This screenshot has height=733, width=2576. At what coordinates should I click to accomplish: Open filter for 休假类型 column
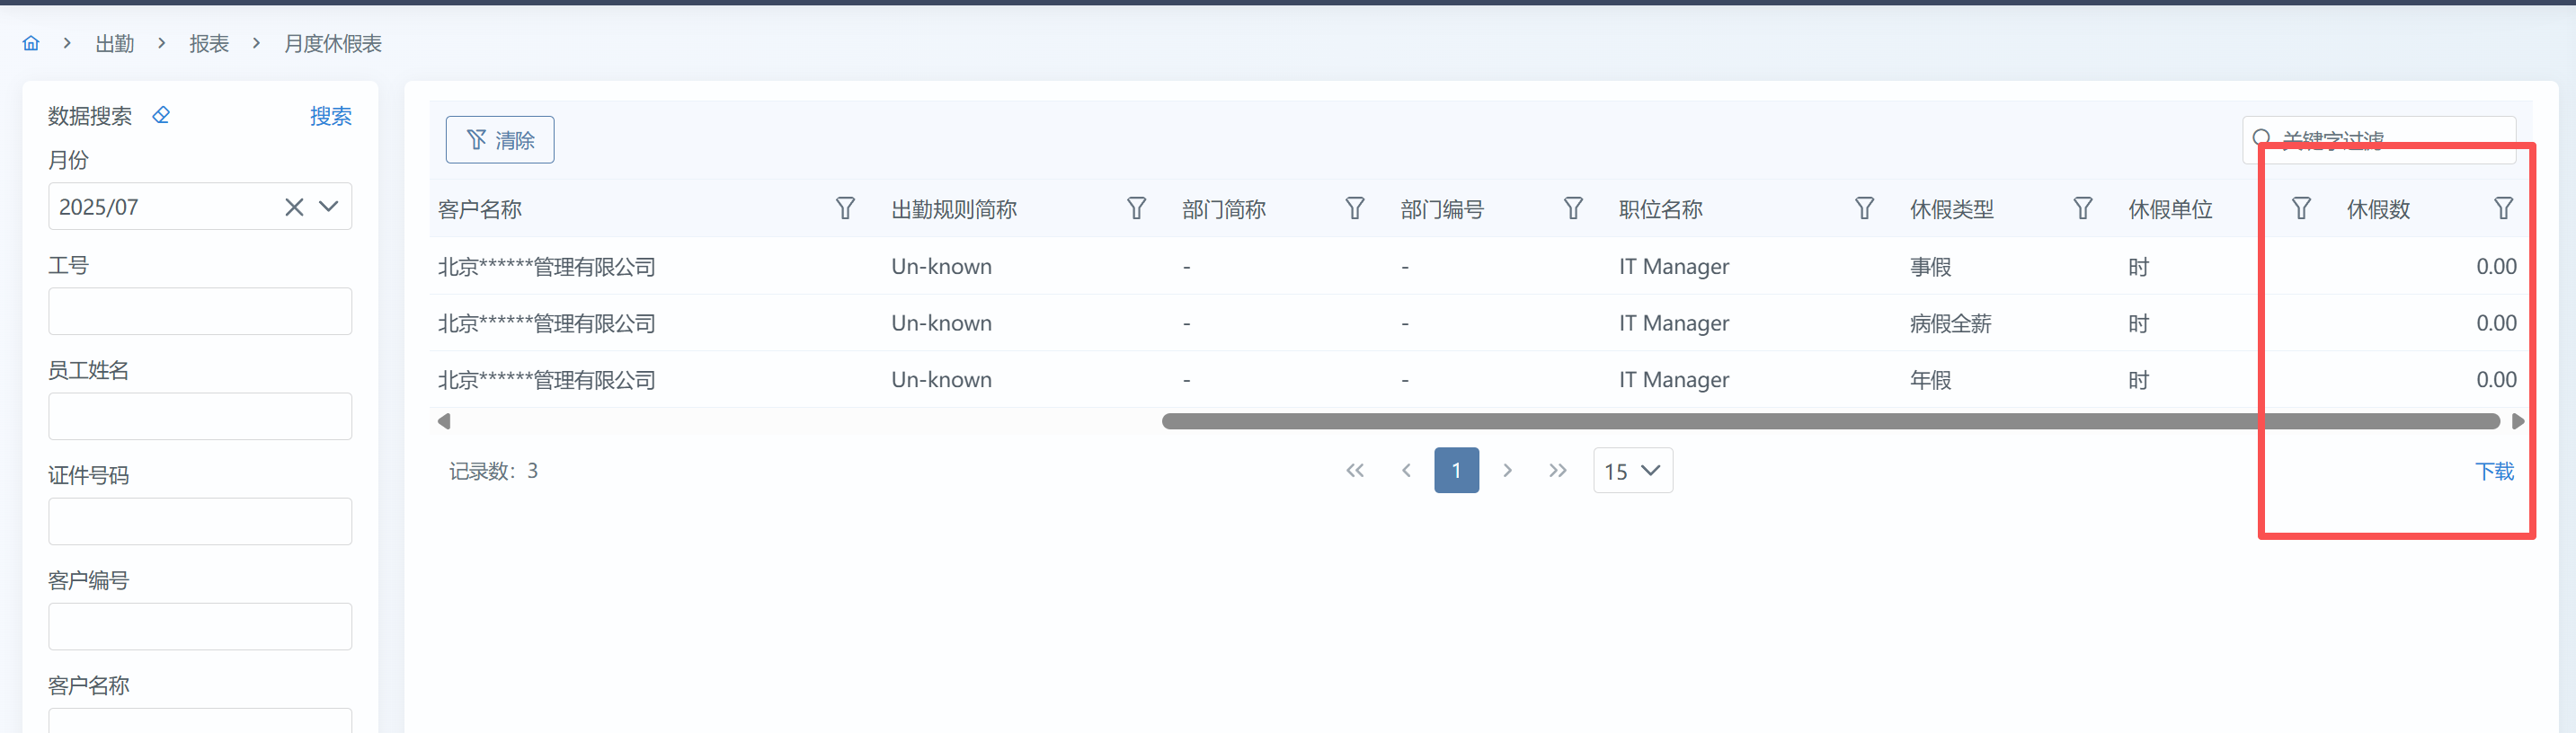[2082, 208]
